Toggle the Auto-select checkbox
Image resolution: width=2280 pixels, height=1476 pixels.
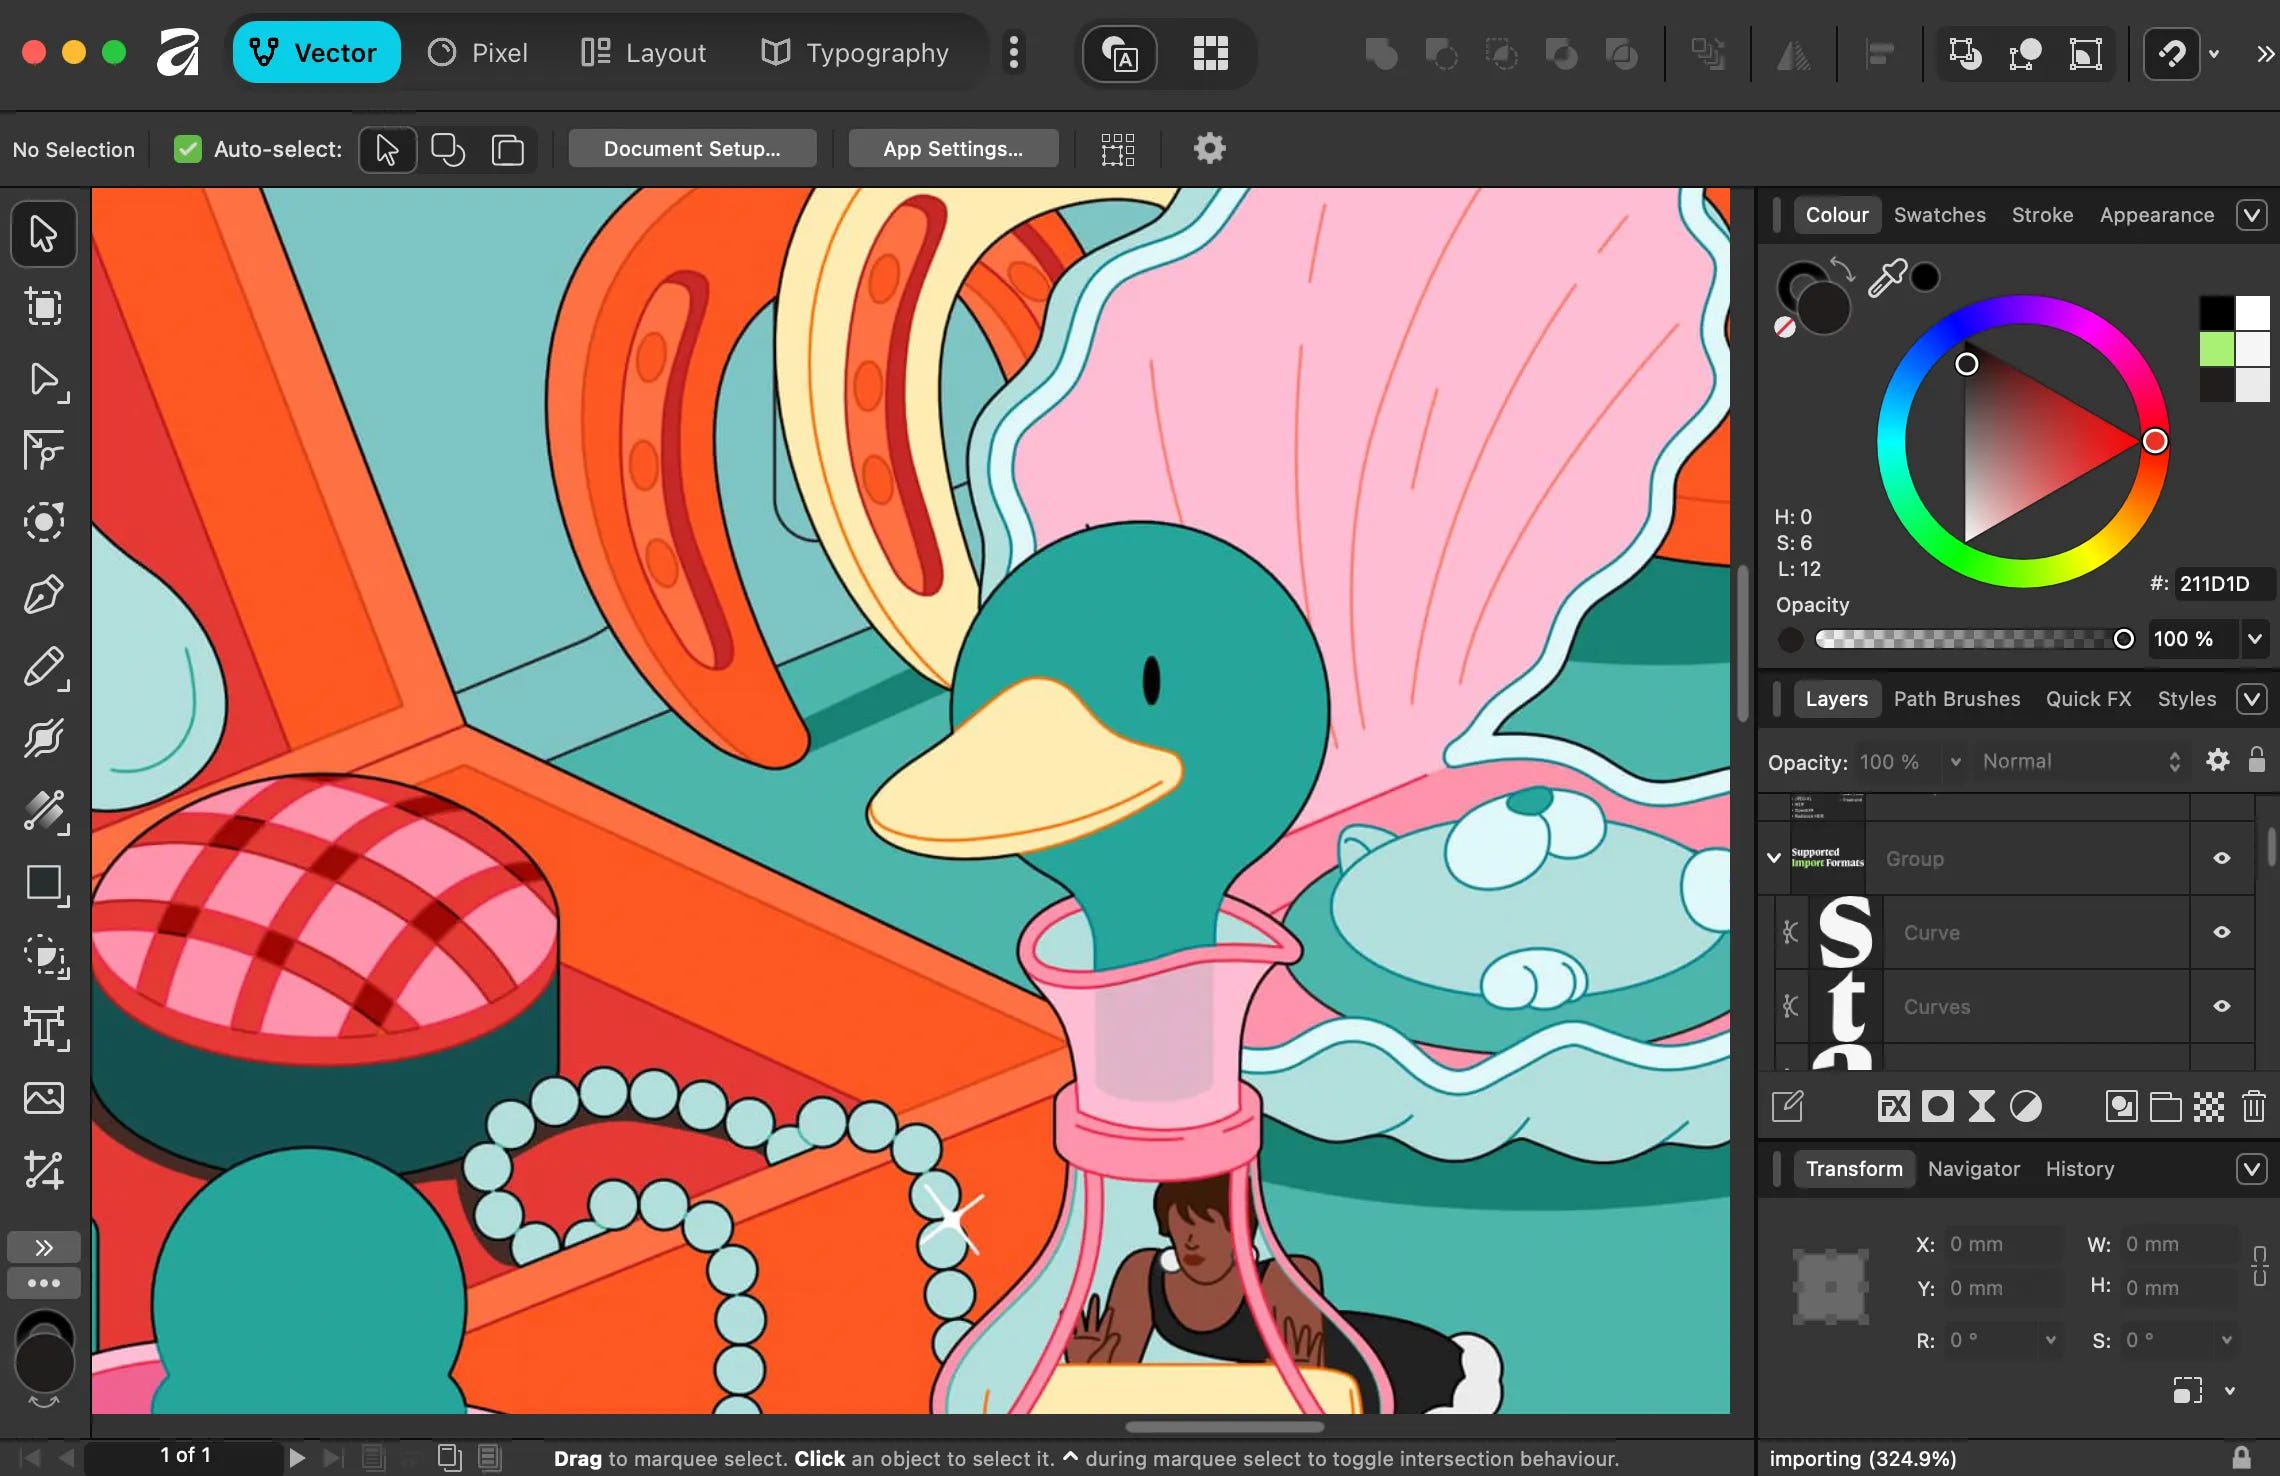click(187, 149)
